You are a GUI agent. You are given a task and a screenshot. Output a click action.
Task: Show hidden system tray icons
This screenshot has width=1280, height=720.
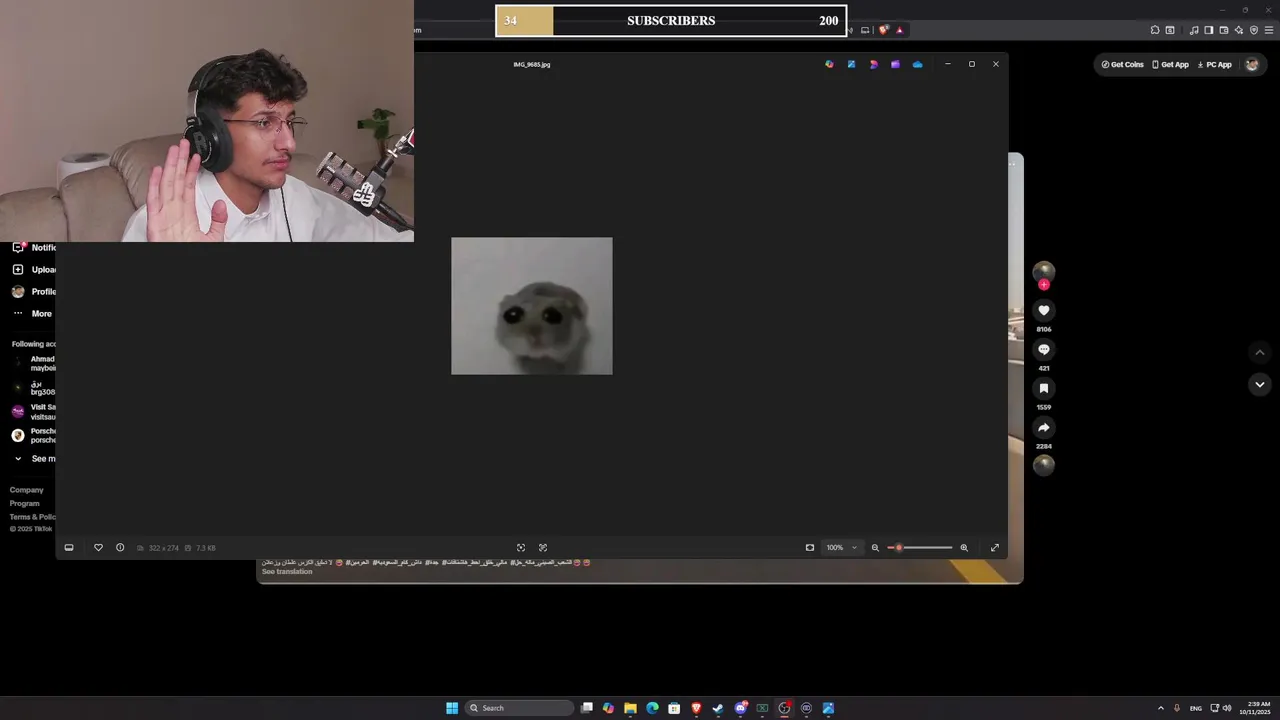[1160, 708]
